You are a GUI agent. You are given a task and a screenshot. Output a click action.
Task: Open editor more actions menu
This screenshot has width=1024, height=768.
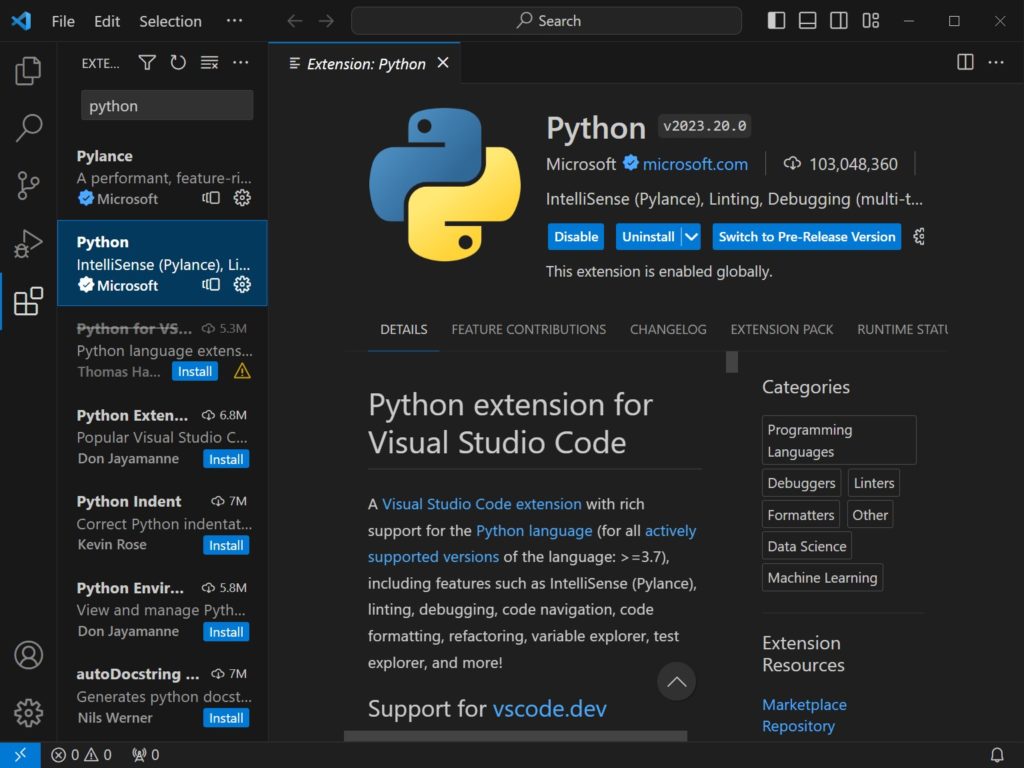pos(996,63)
